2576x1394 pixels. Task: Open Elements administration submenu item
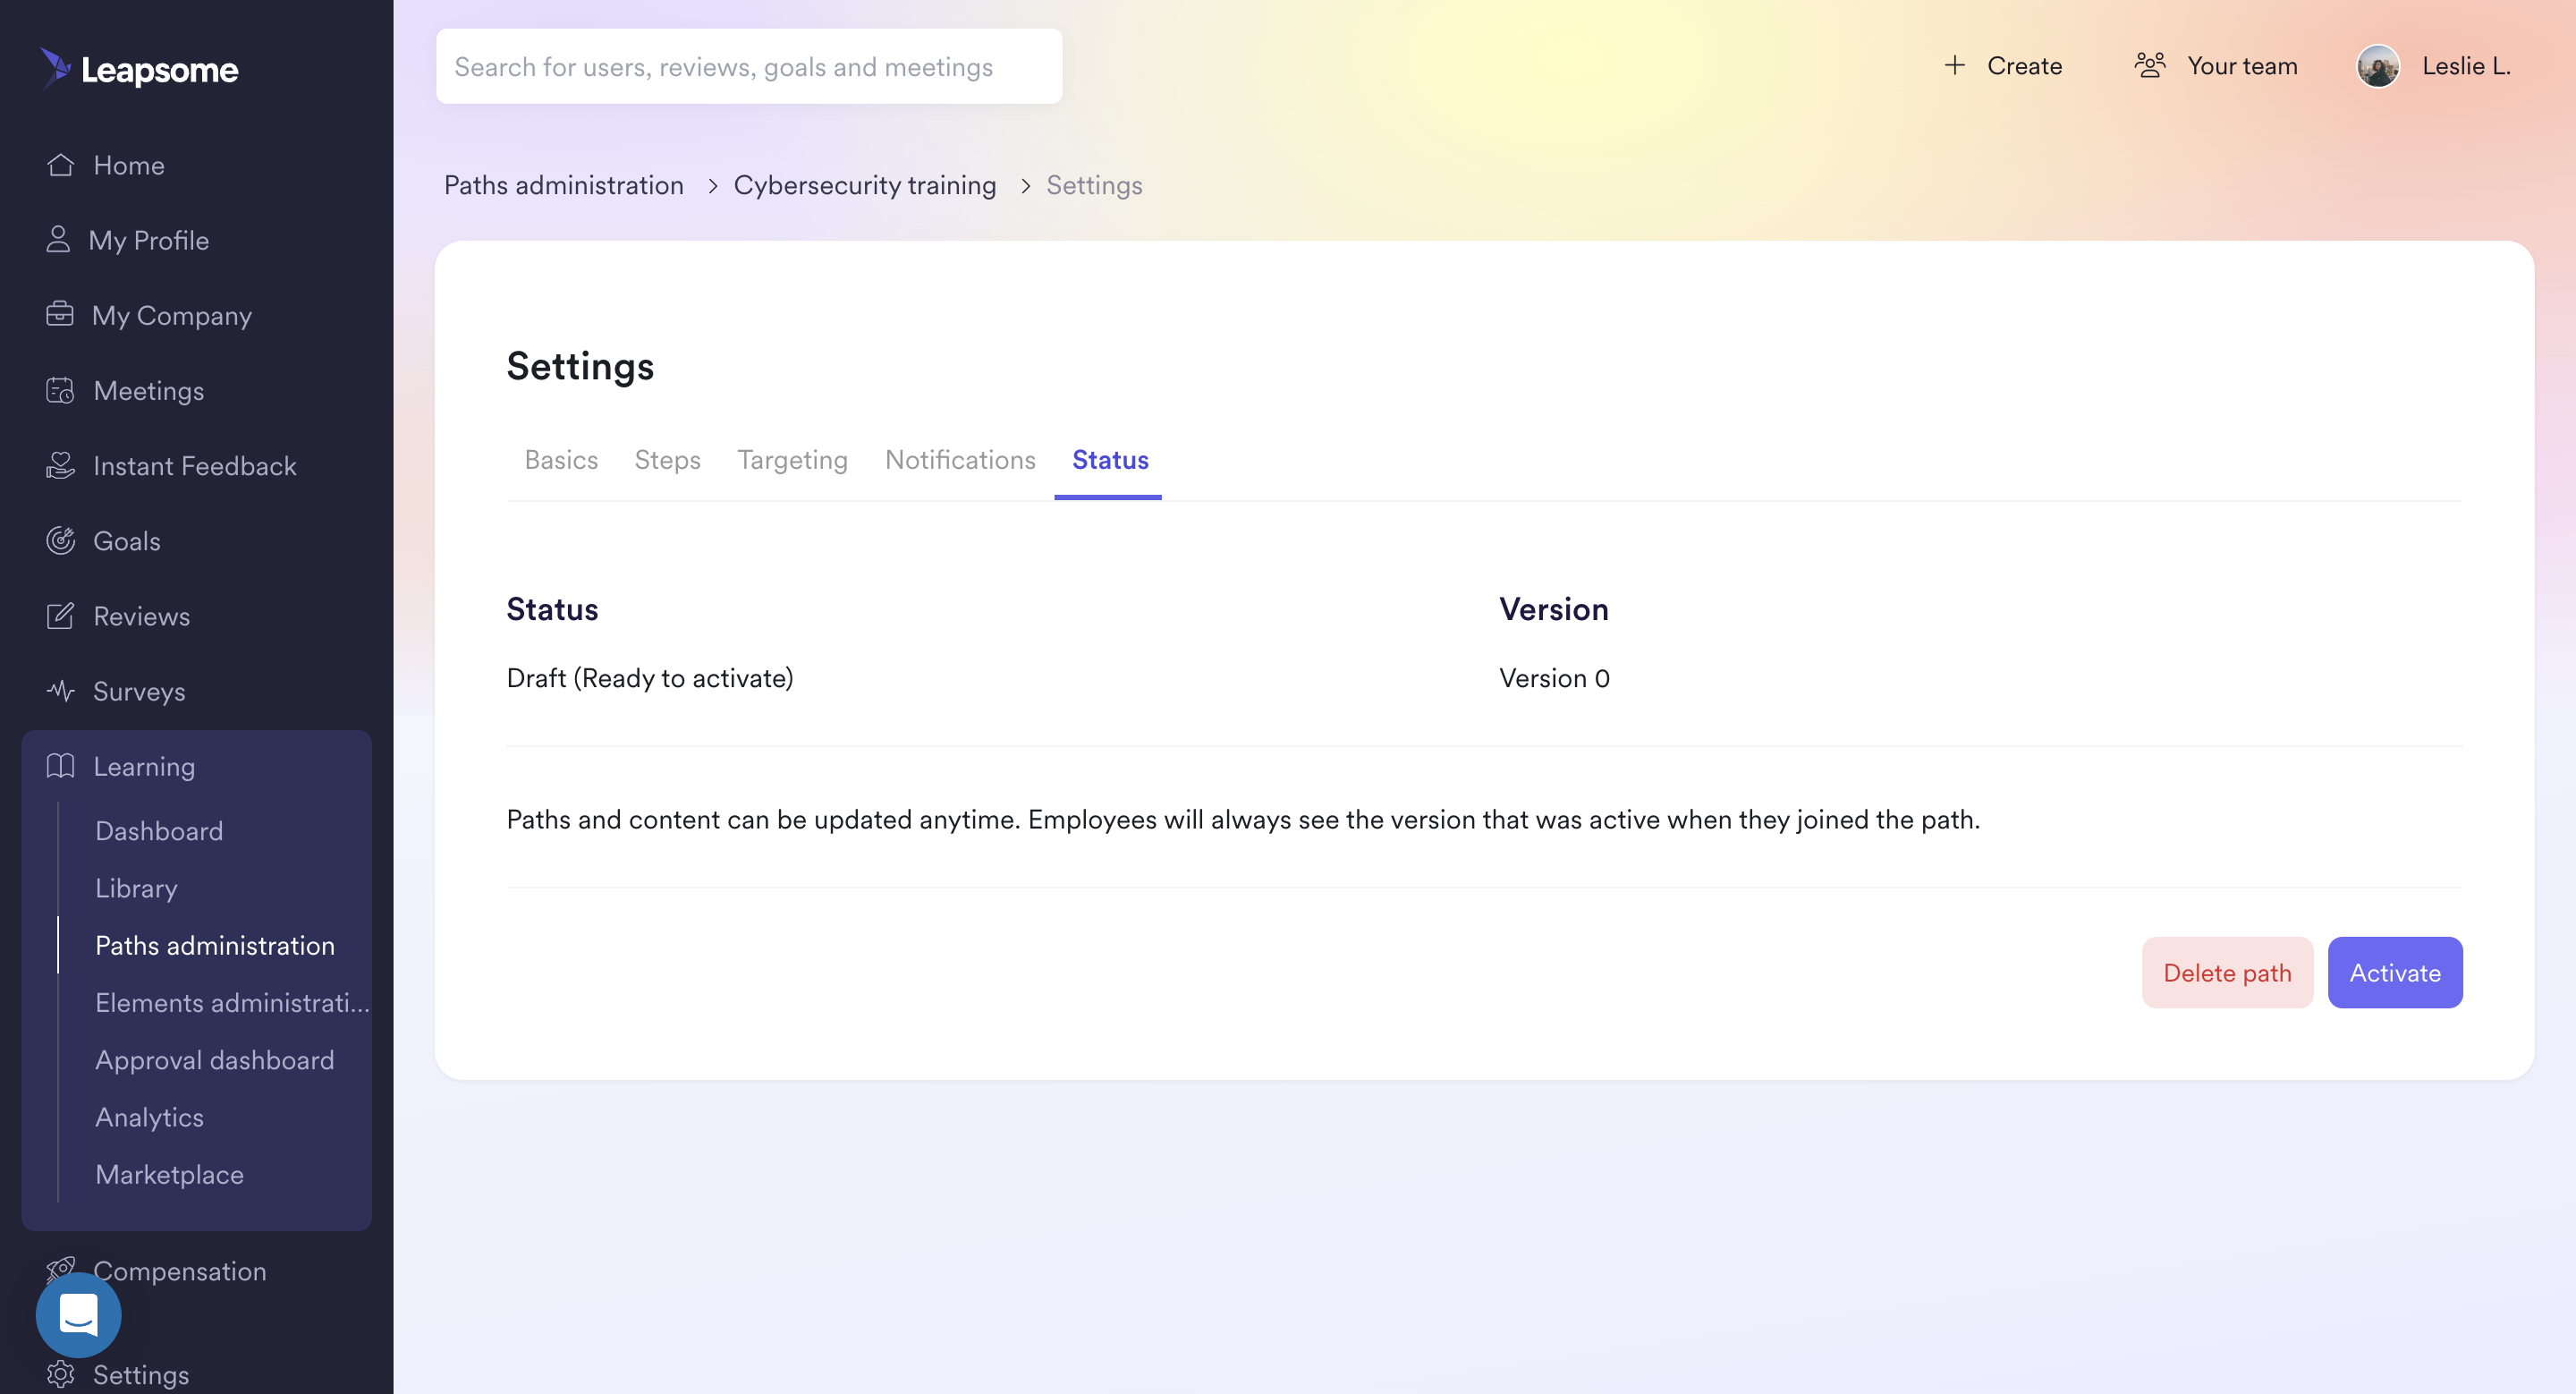232,1002
